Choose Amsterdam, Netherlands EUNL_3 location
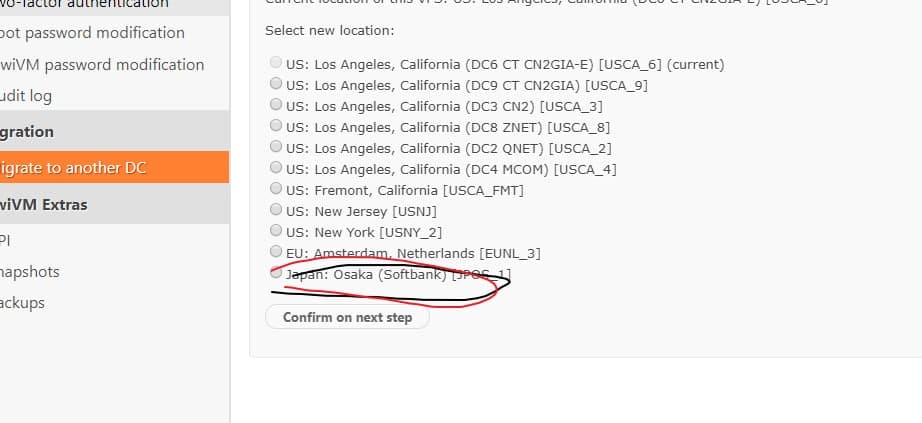Image resolution: width=922 pixels, height=423 pixels. pyautogui.click(x=276, y=252)
